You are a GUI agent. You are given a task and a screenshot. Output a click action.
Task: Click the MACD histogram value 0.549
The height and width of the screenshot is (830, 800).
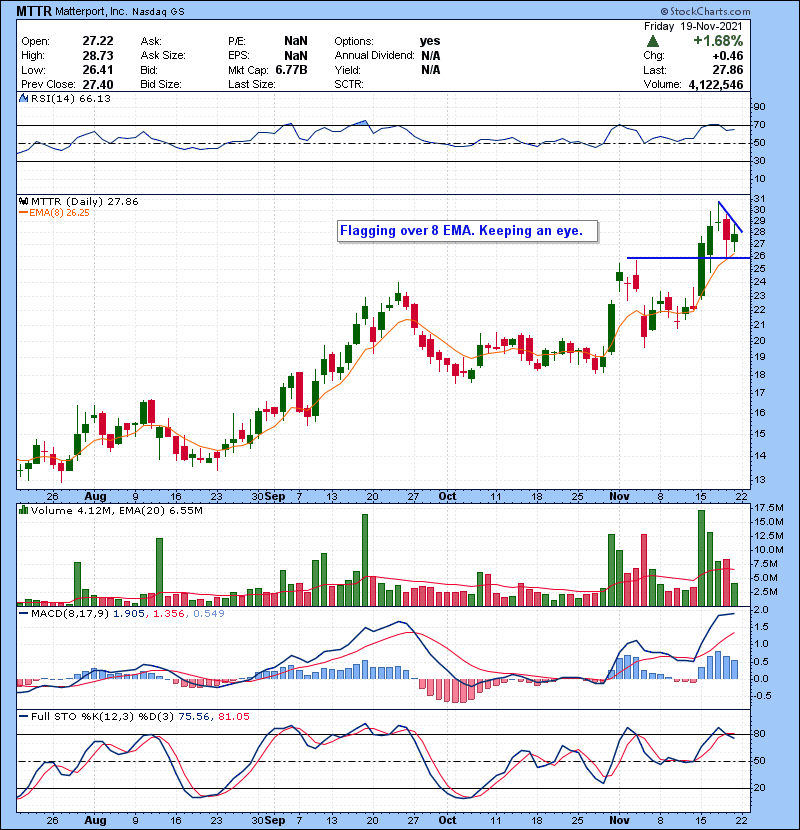[209, 614]
